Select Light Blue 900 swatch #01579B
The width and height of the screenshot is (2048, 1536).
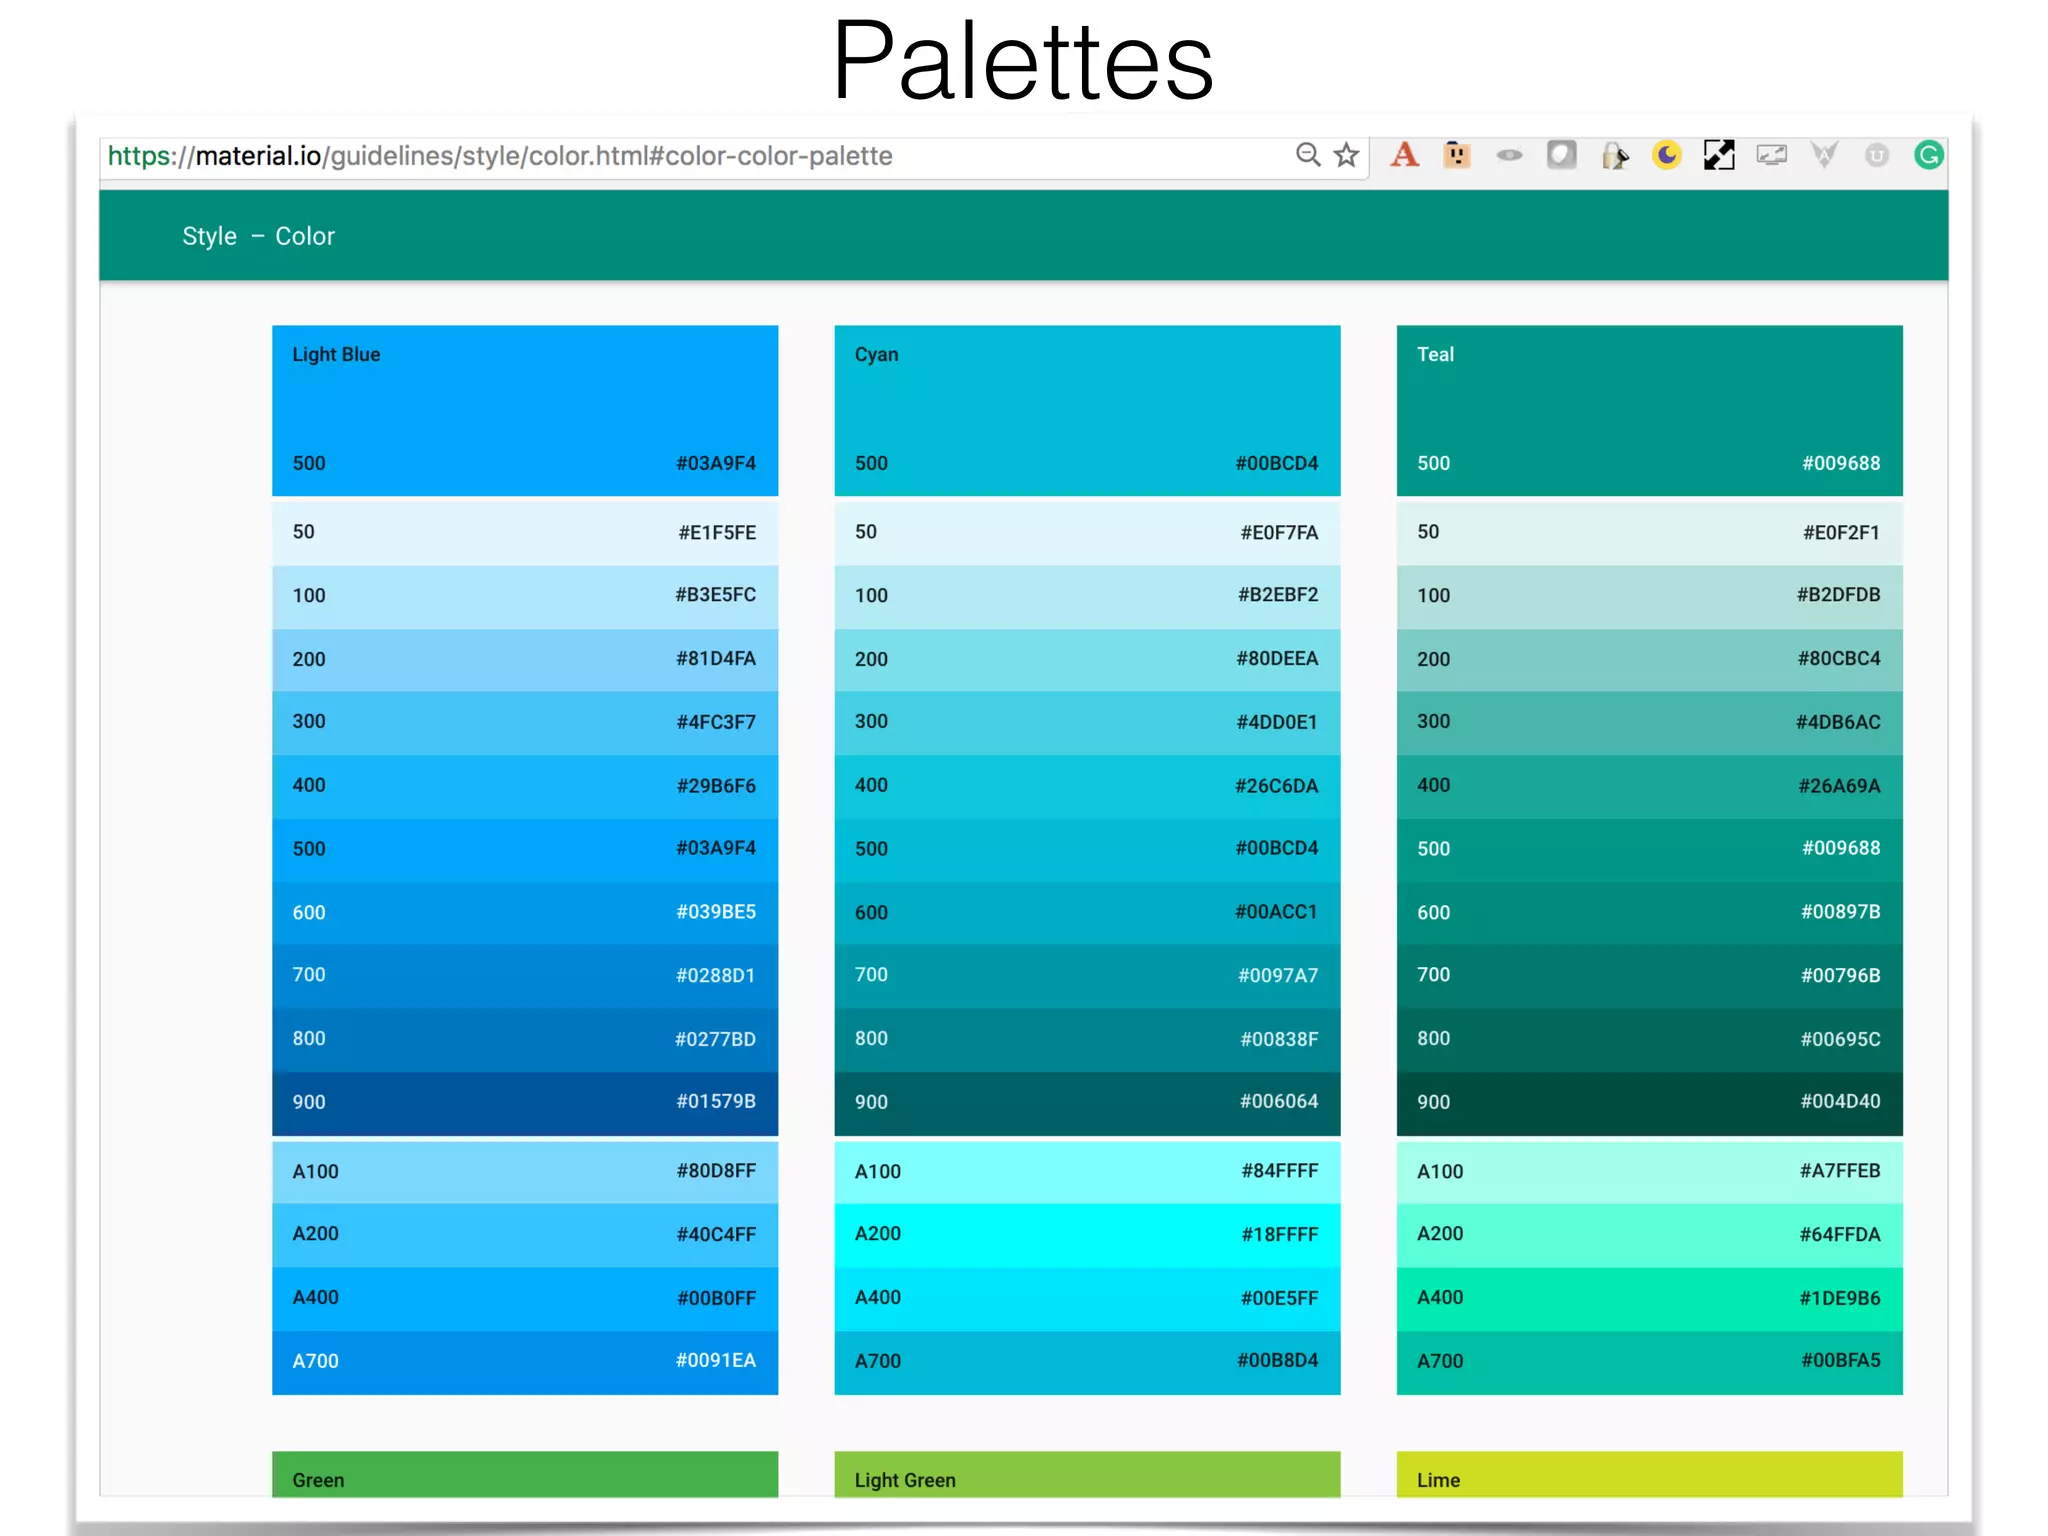pyautogui.click(x=524, y=1102)
